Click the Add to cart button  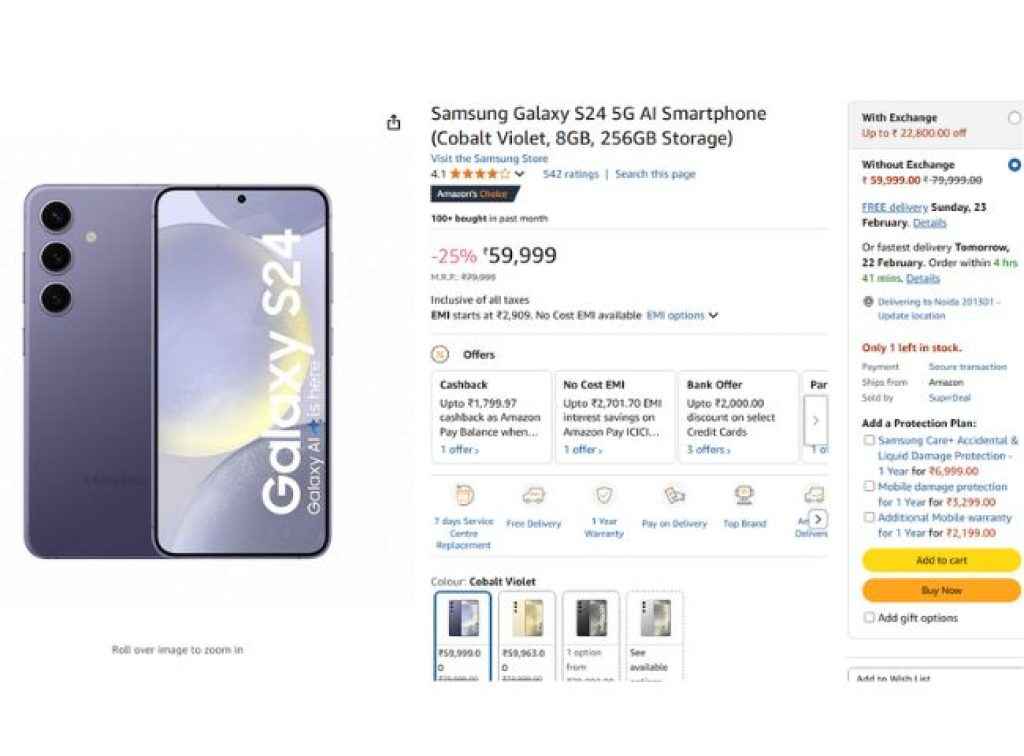point(939,560)
